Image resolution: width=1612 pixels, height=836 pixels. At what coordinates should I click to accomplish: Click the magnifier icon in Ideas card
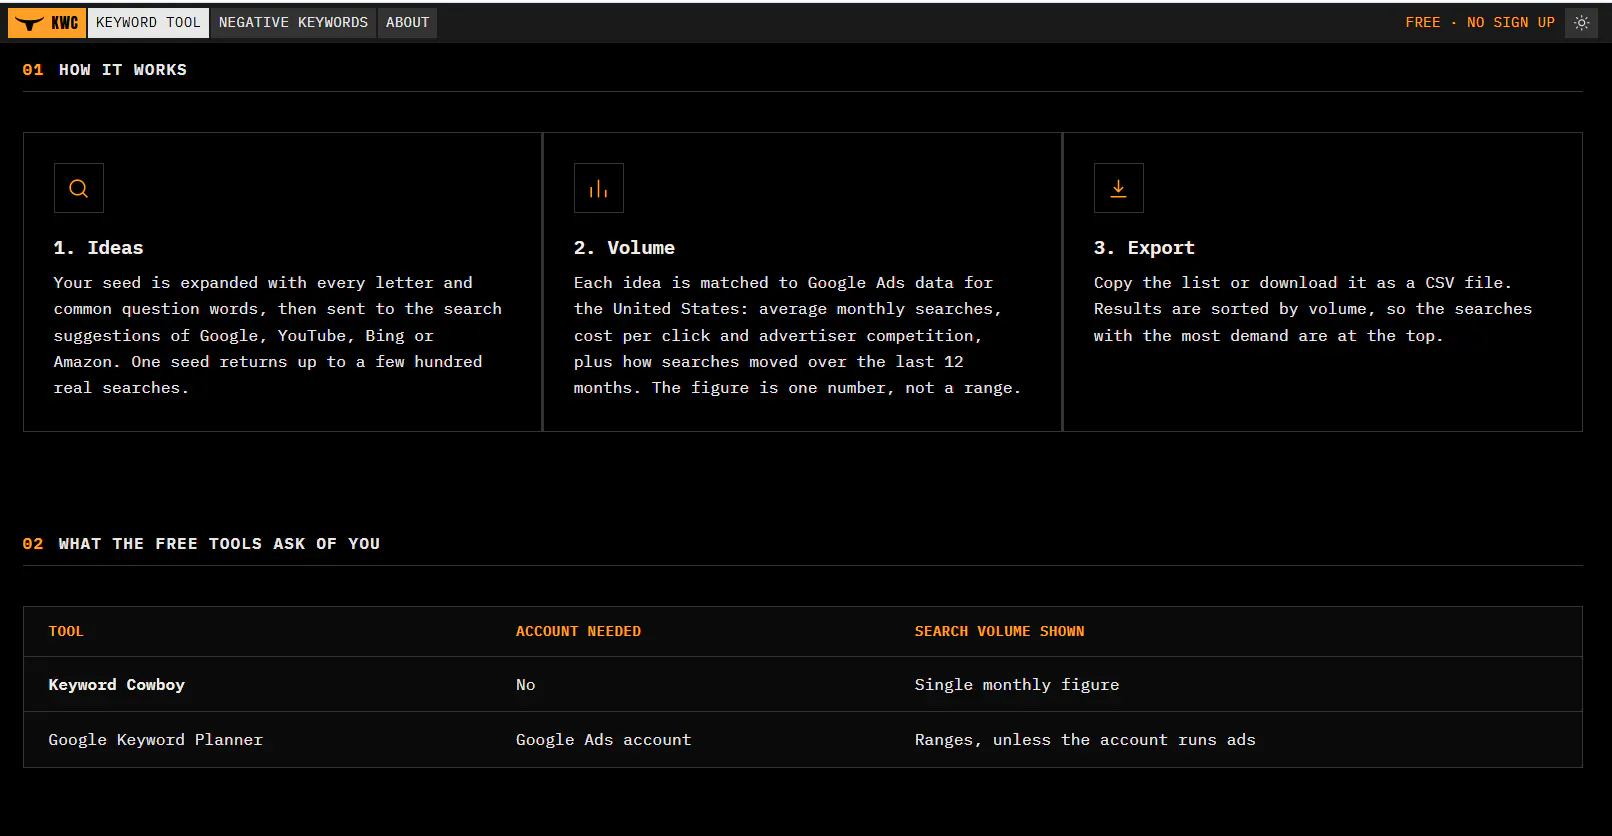[x=79, y=188]
